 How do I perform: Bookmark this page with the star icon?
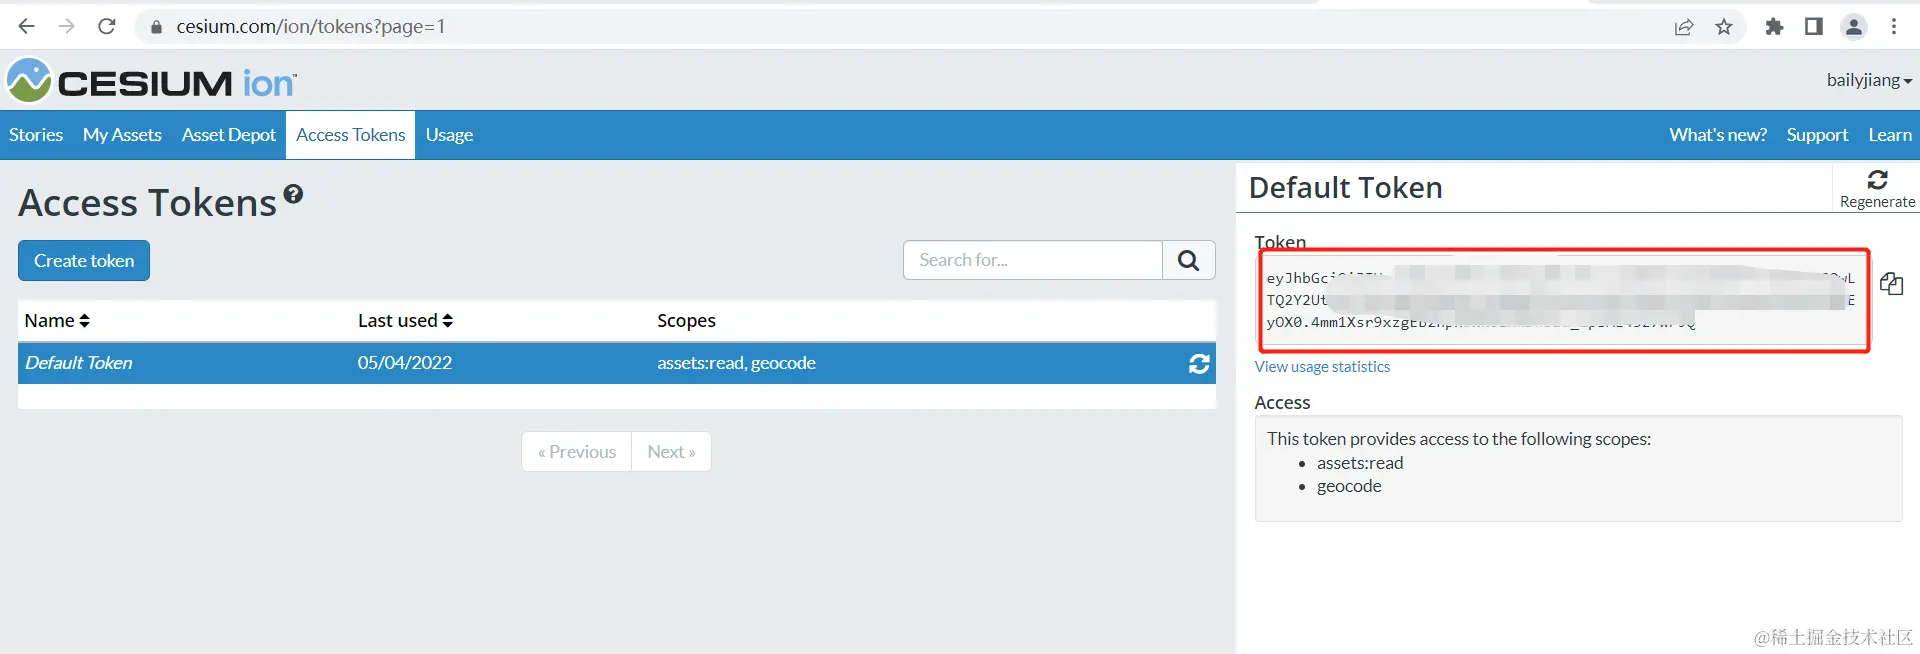tap(1724, 27)
